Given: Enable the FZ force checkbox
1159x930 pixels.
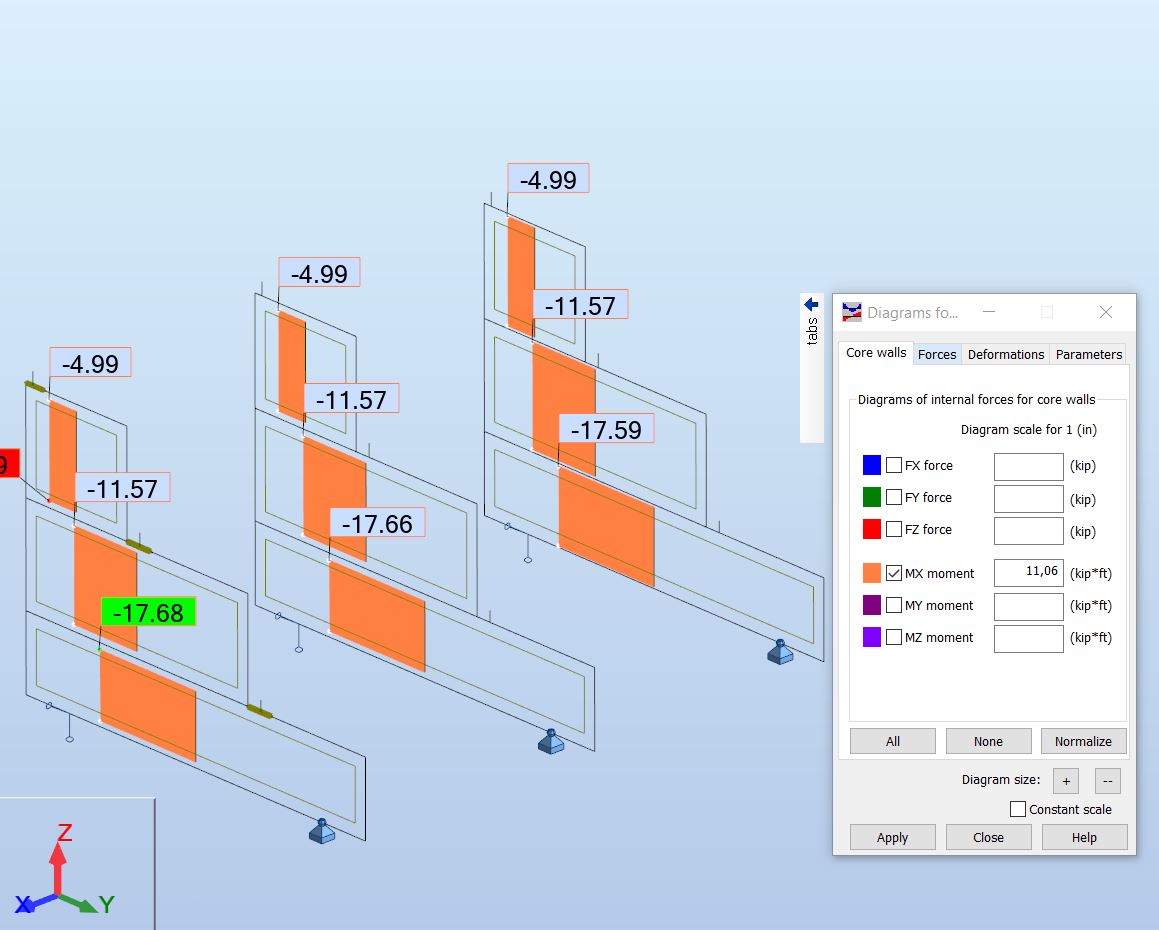Looking at the screenshot, I should (x=894, y=529).
